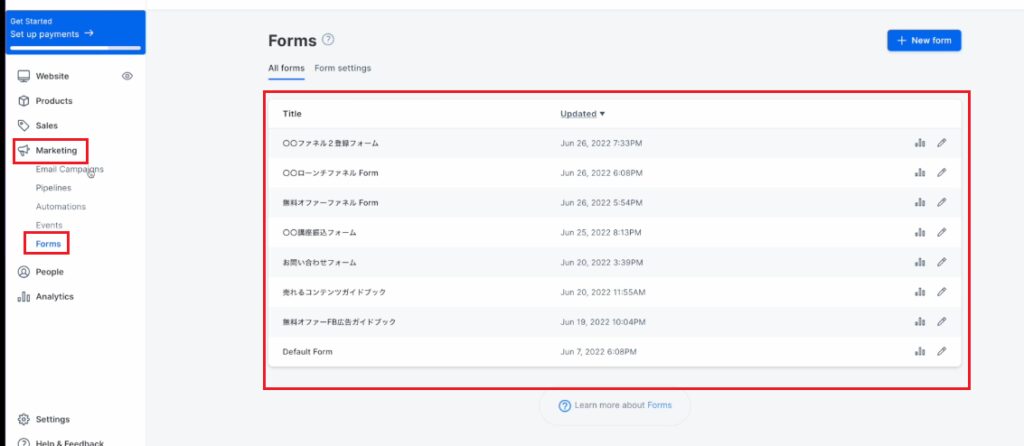
Task: Open analytics for 〇〇ローンチファネル Form row
Action: tap(920, 172)
